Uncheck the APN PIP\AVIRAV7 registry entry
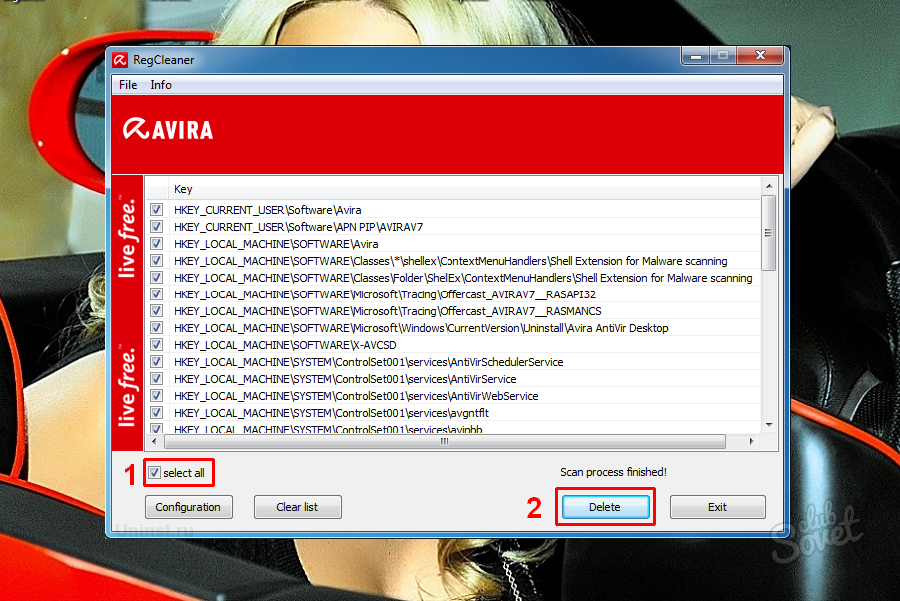This screenshot has height=601, width=900. pyautogui.click(x=156, y=227)
